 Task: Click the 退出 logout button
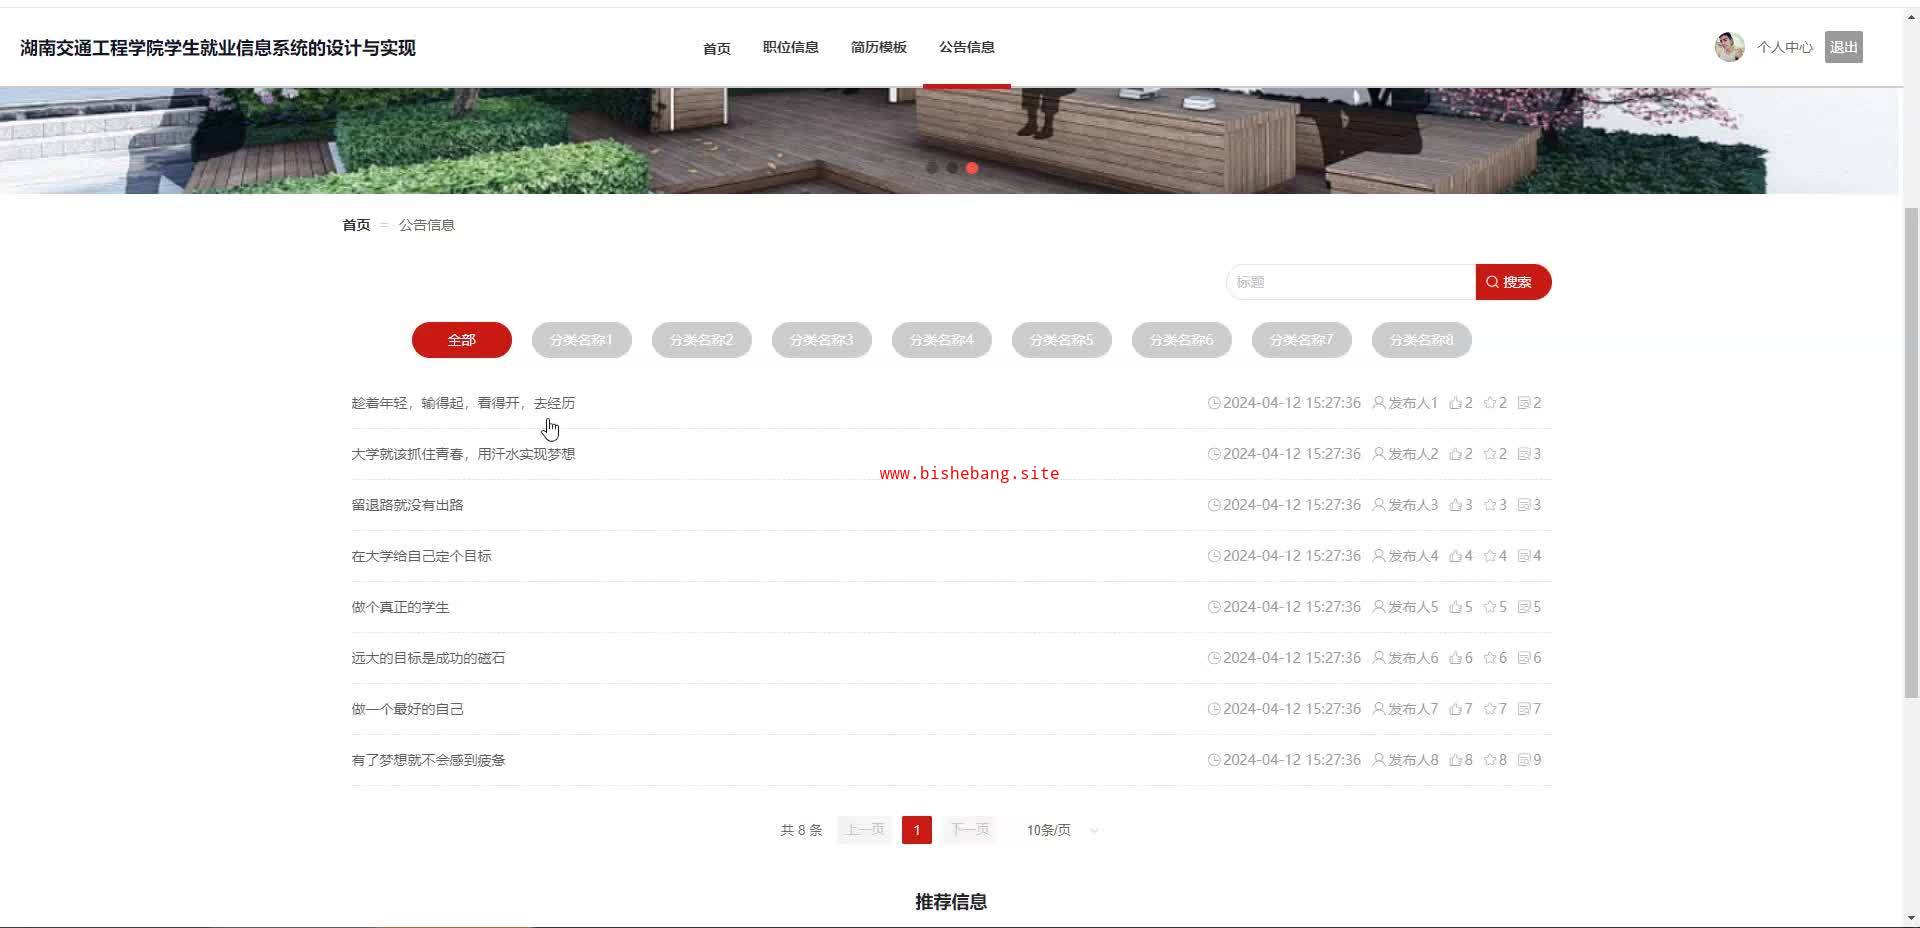(x=1843, y=47)
